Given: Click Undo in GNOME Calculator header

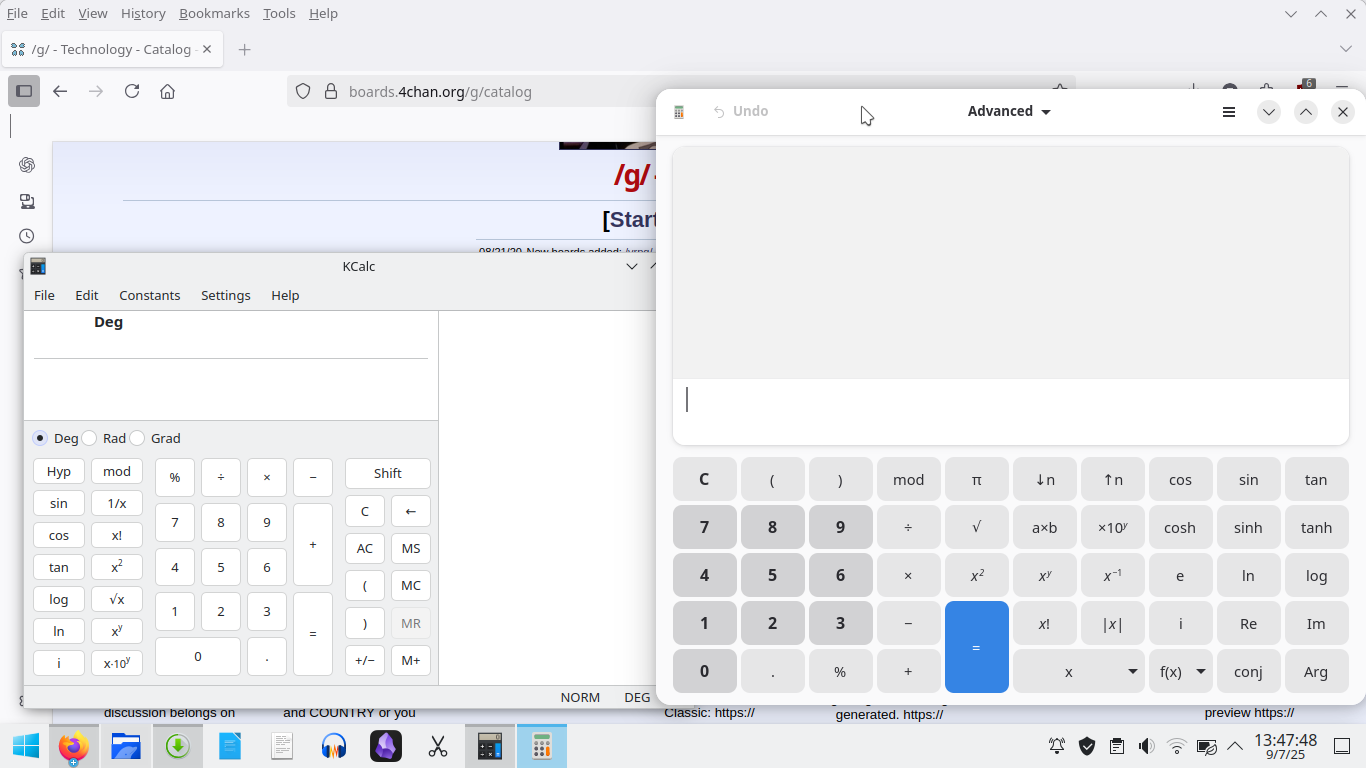Looking at the screenshot, I should click(x=740, y=112).
